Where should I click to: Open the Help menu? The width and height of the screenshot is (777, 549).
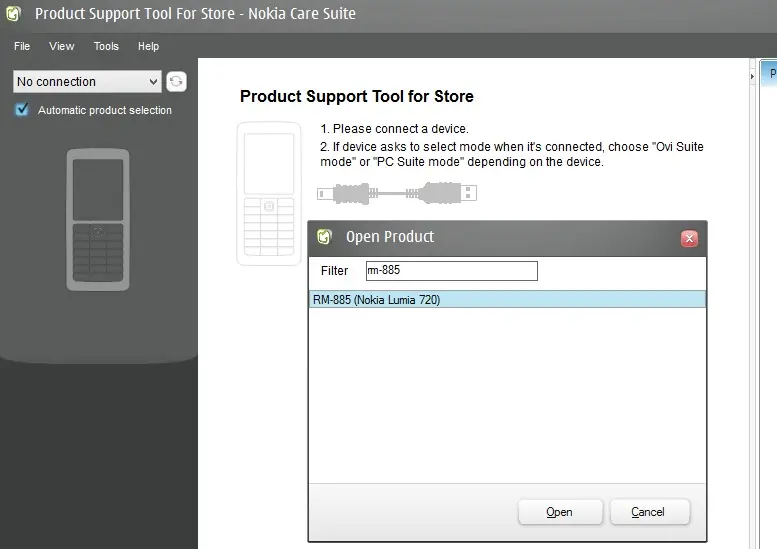click(148, 46)
